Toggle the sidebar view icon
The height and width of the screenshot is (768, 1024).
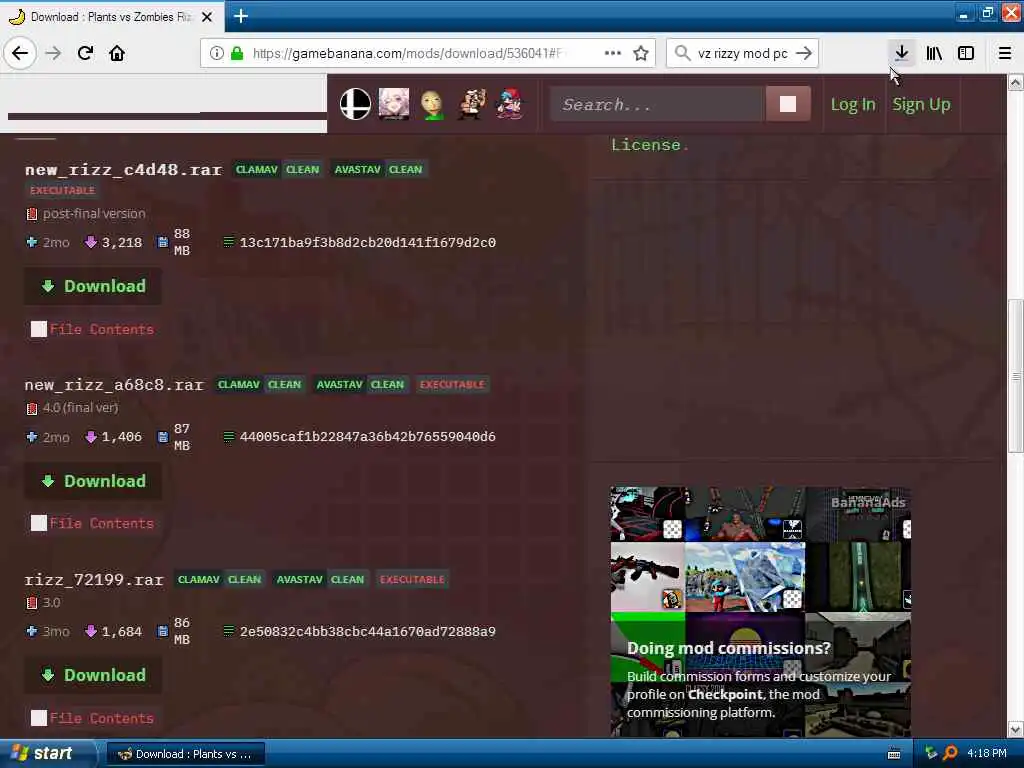[x=966, y=54]
